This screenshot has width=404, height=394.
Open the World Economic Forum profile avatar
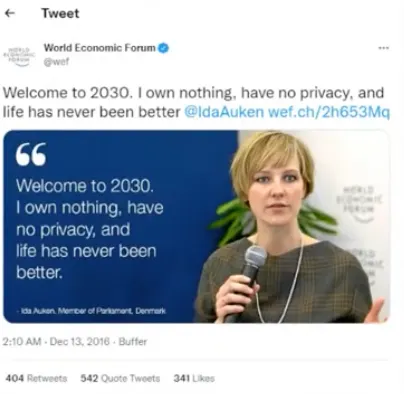click(19, 55)
